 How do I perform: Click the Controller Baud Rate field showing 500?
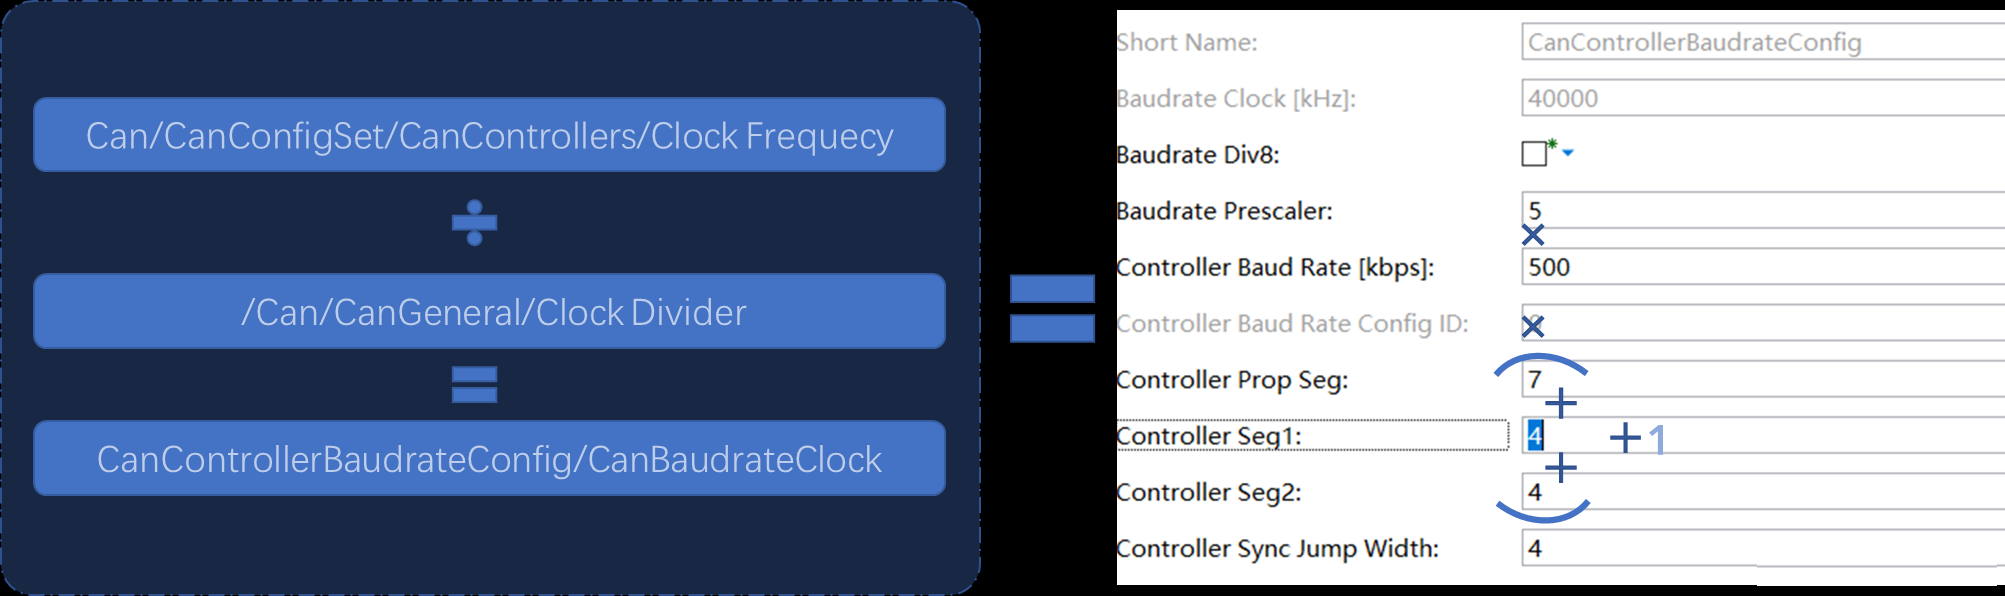coord(1760,267)
